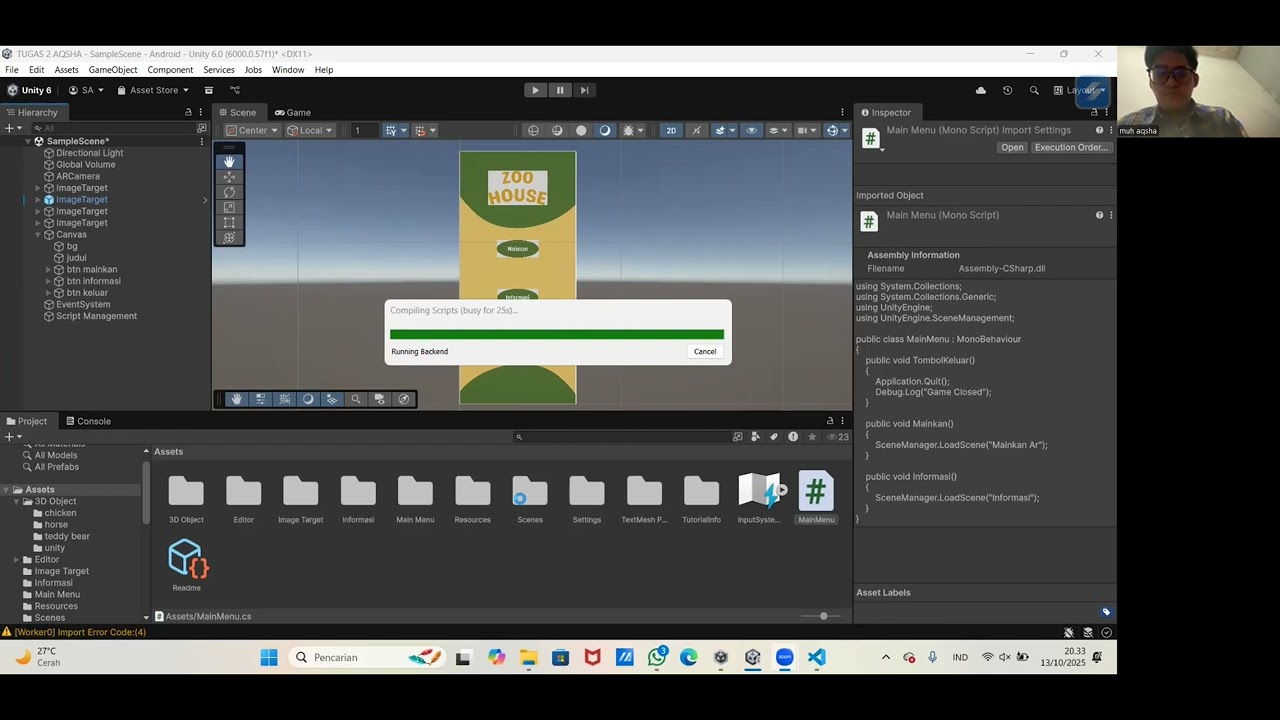Select the Rect tool in Scene tools
The height and width of the screenshot is (720, 1280).
[x=229, y=222]
